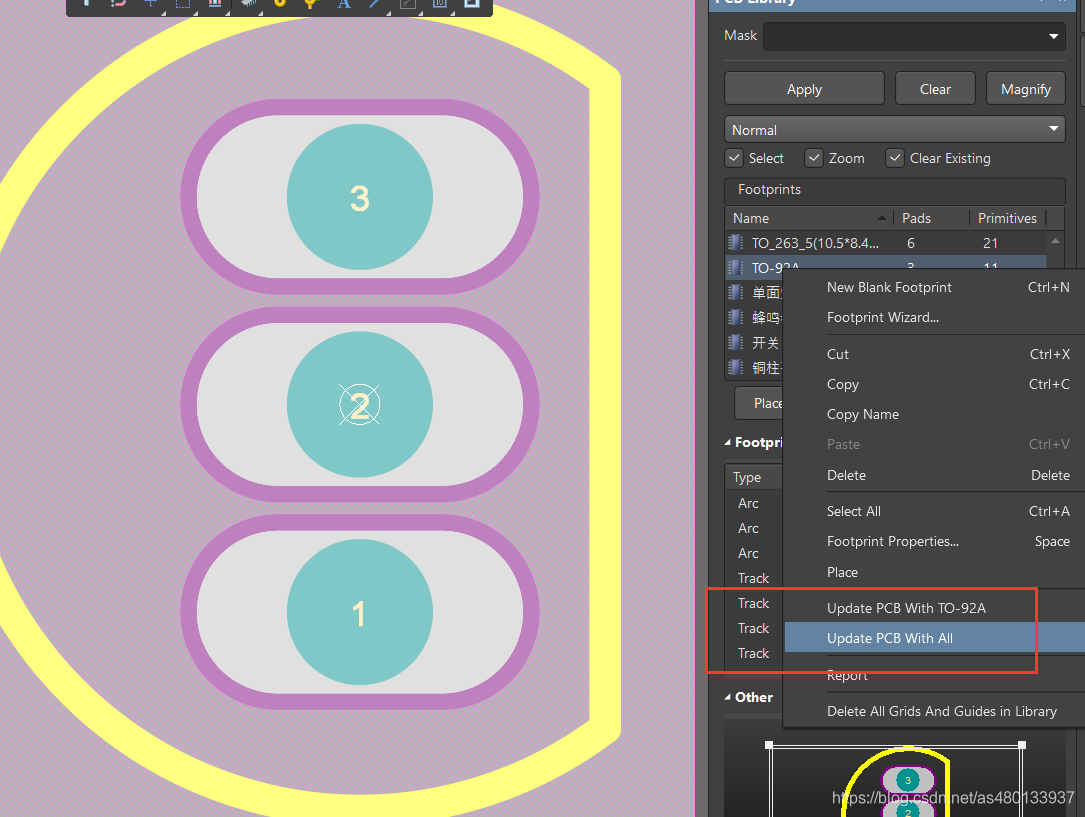This screenshot has width=1085, height=817.
Task: Click the TO_263_5 footprint icon
Action: pyautogui.click(x=736, y=243)
